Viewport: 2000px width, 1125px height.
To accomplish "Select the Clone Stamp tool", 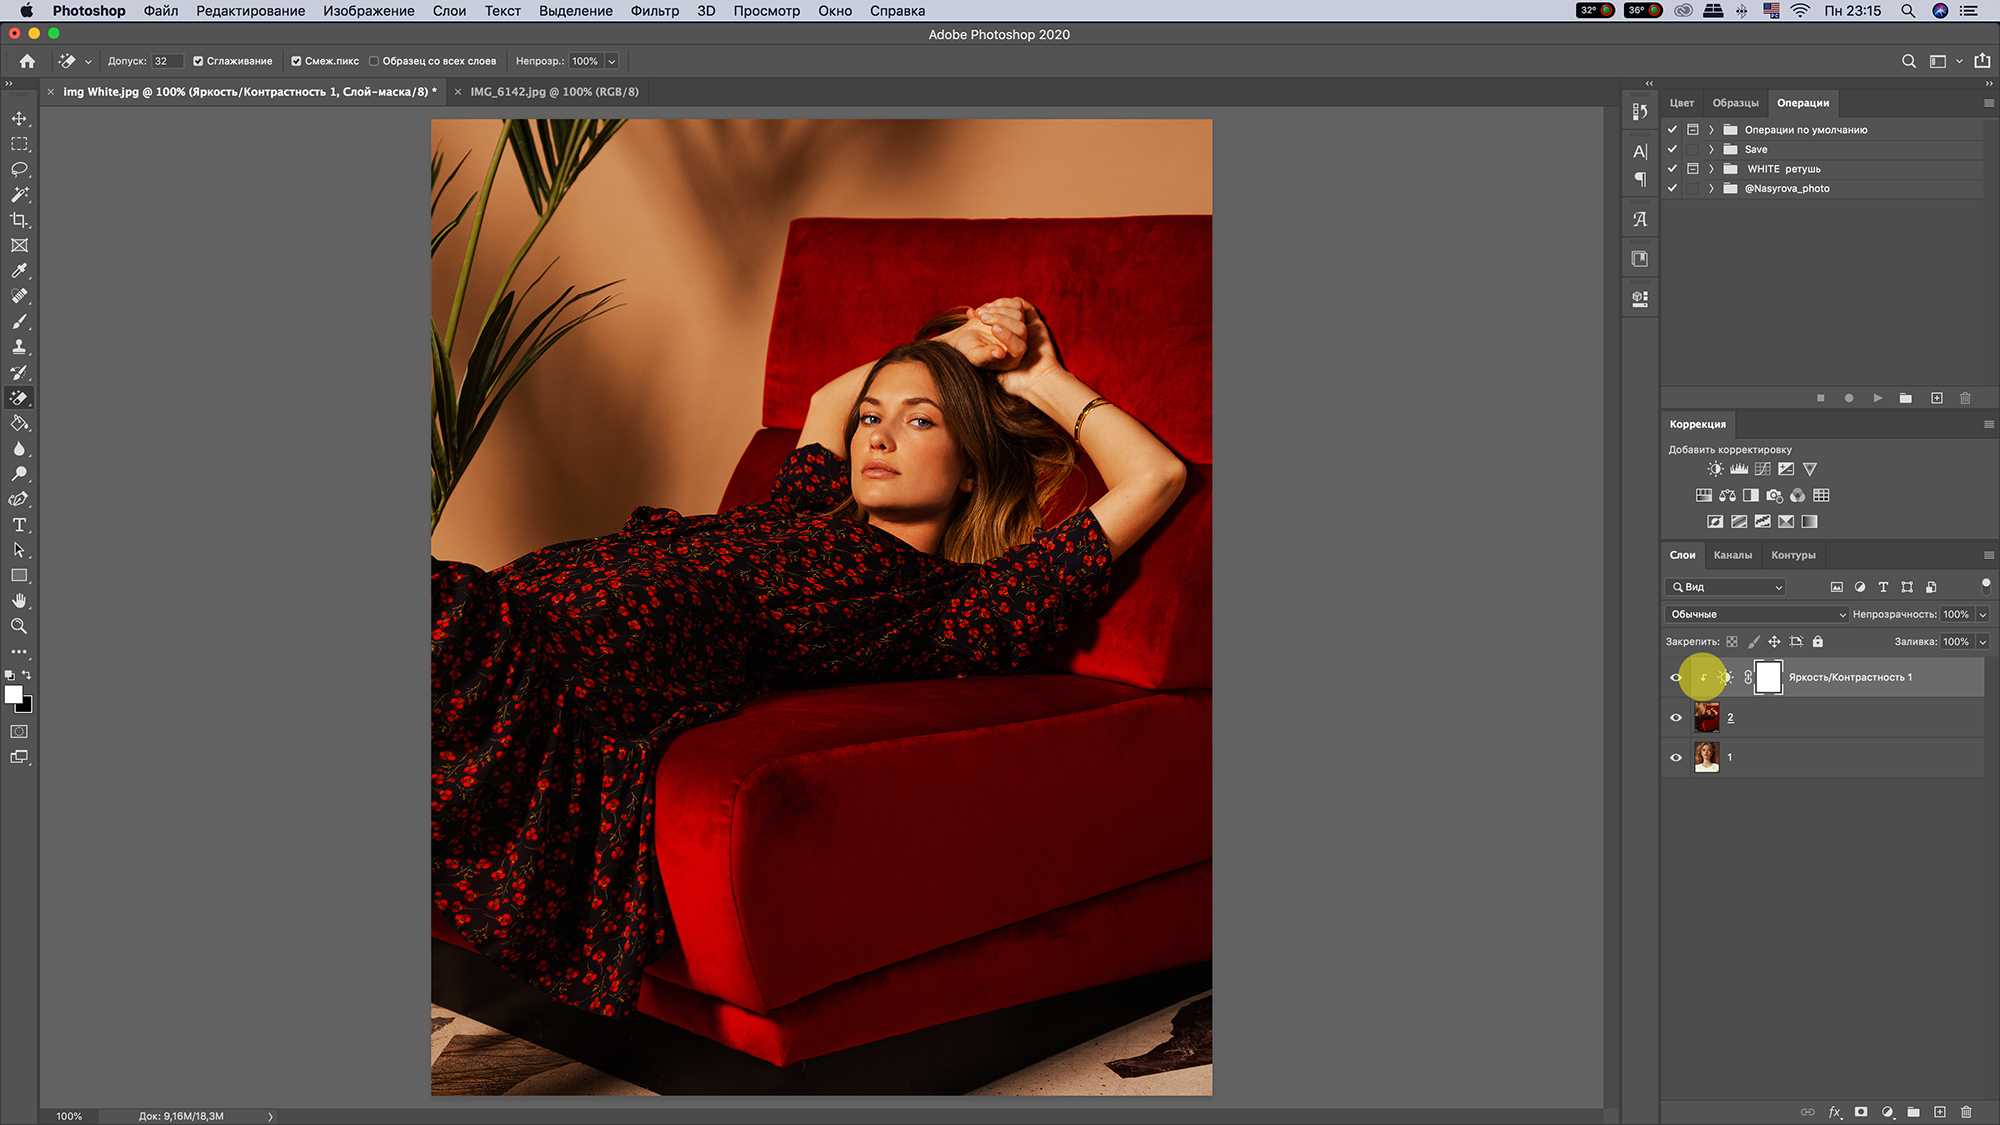I will click(x=19, y=346).
